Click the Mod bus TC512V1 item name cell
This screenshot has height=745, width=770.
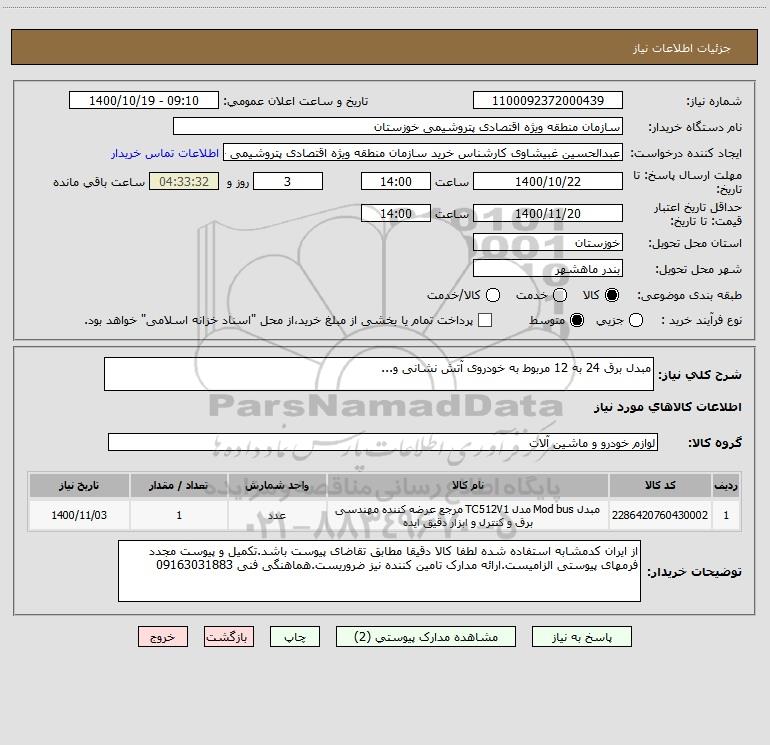(468, 515)
